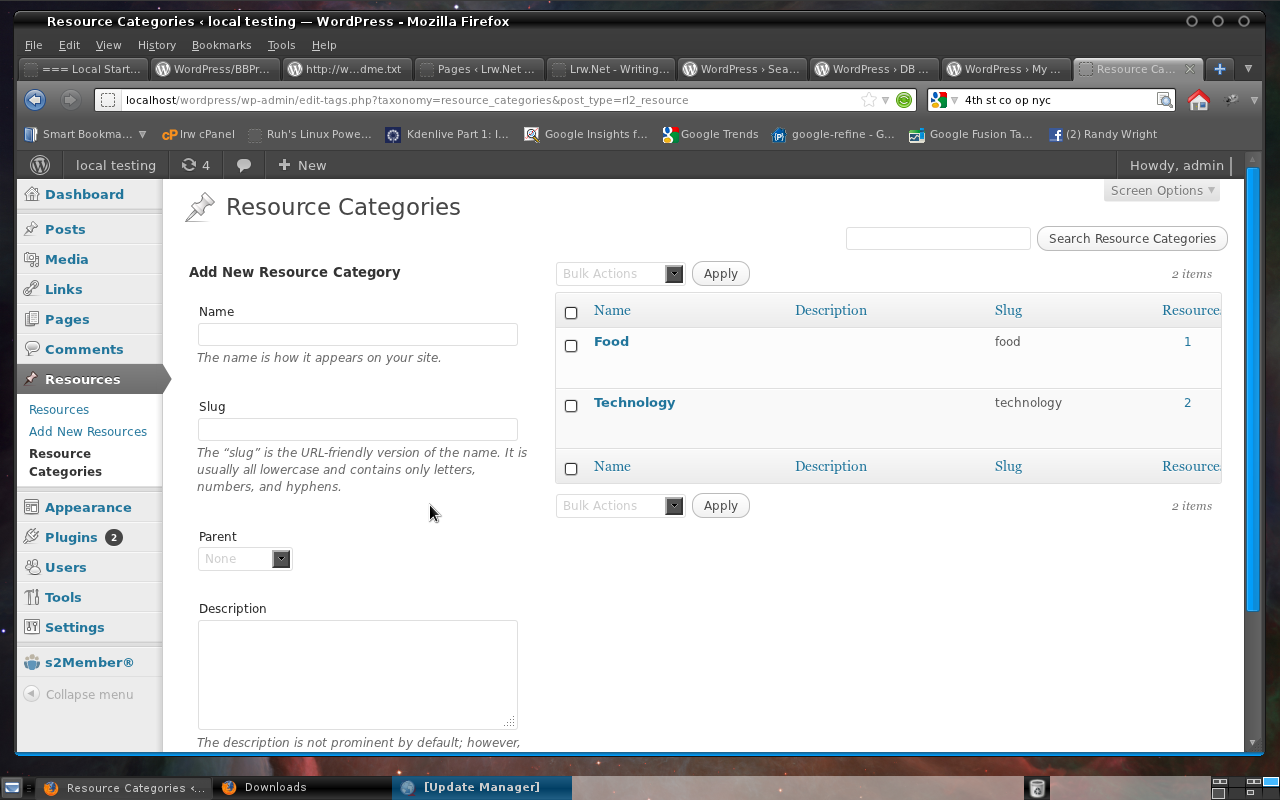Click the Search Resource Categories button
The width and height of the screenshot is (1280, 800).
pyautogui.click(x=1132, y=239)
